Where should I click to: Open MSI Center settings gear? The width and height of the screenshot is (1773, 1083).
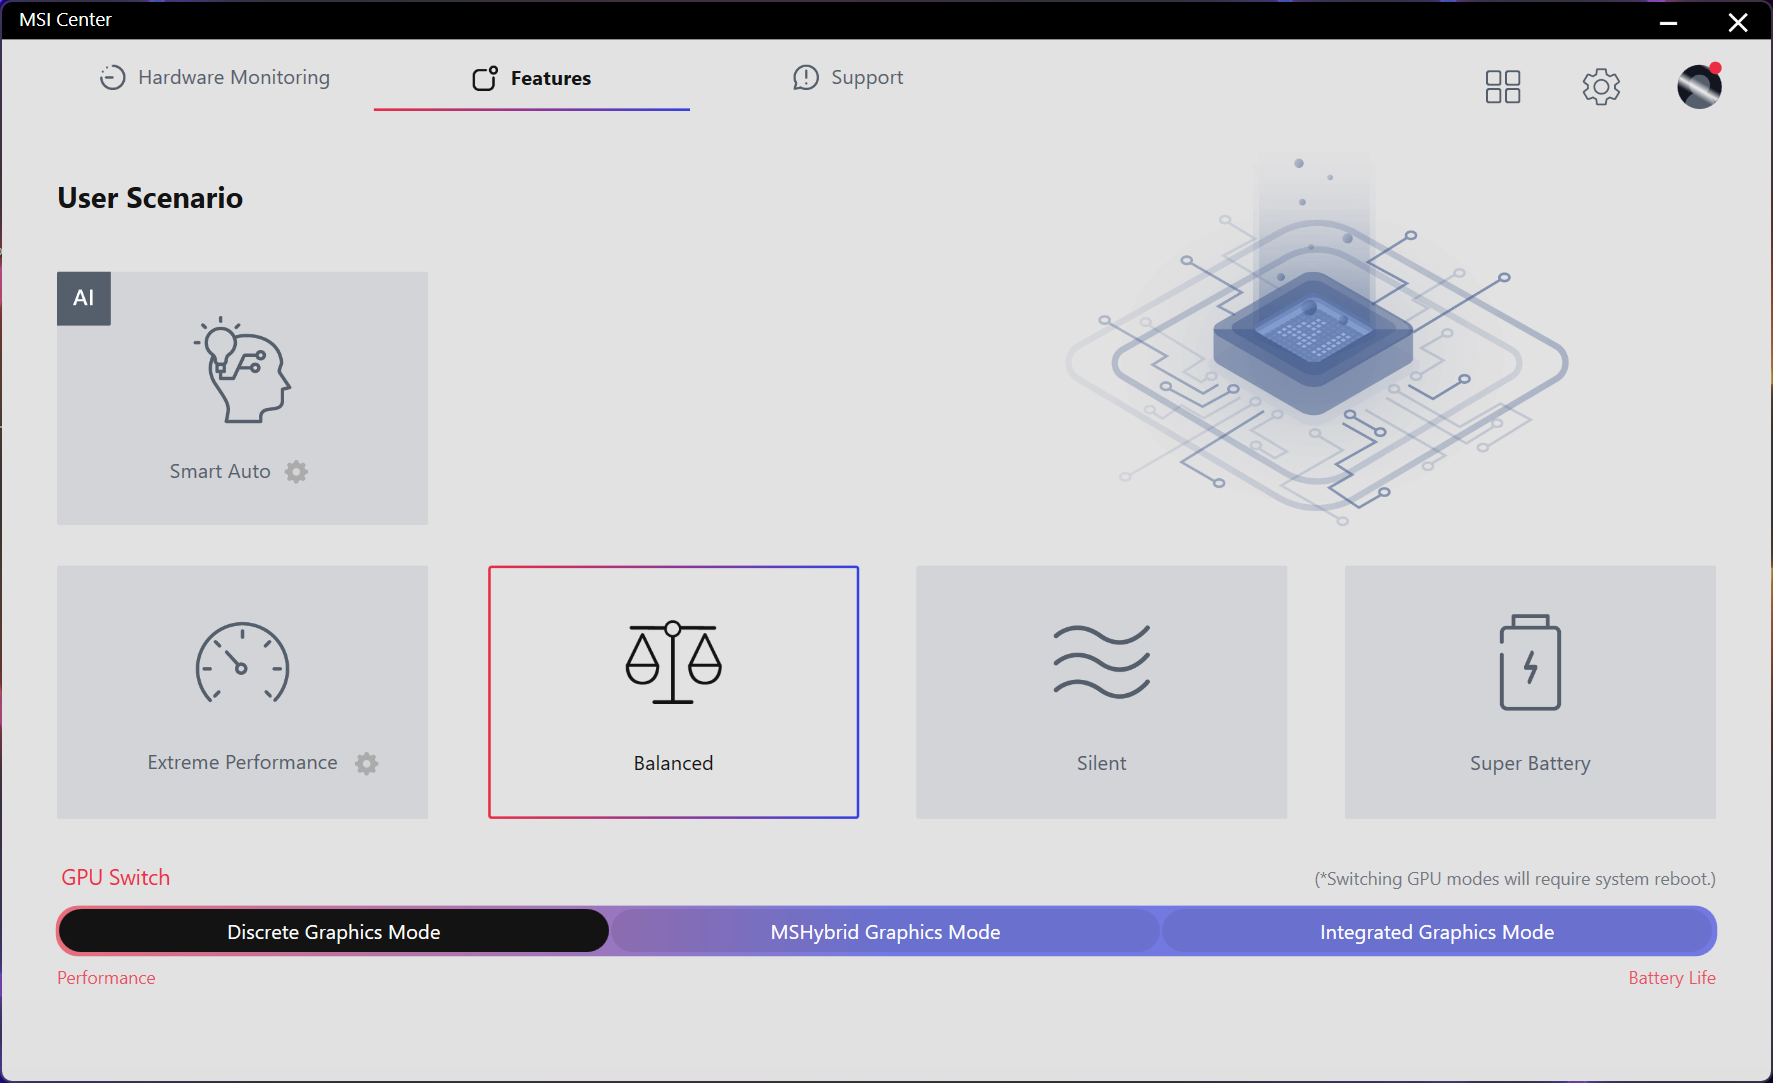click(x=1601, y=87)
